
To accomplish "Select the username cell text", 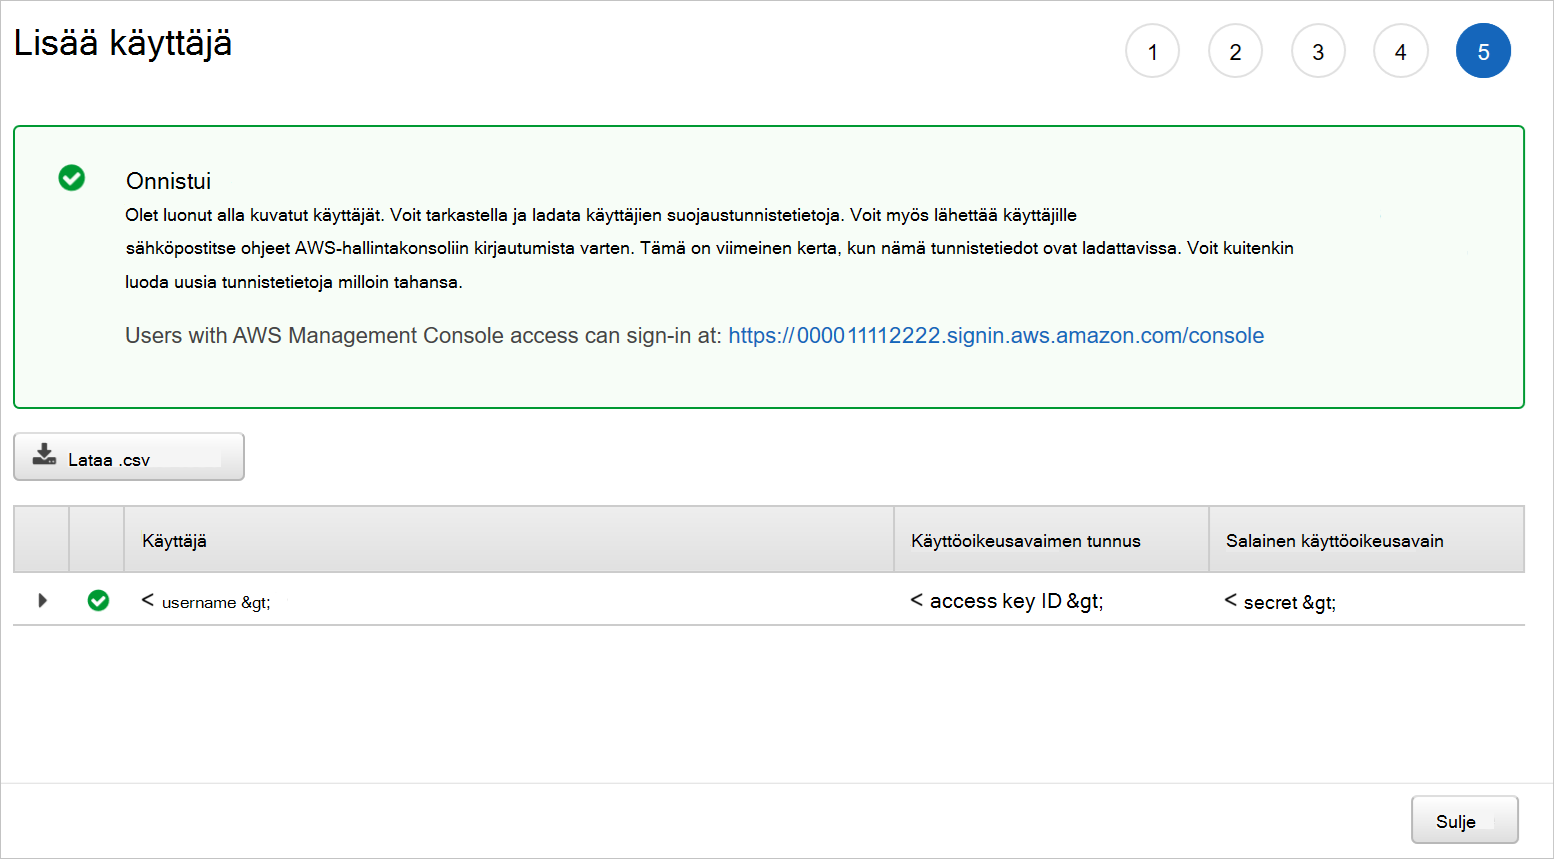I will 206,602.
